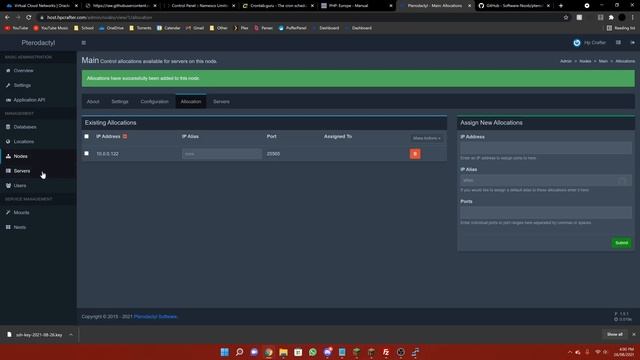Open the Chrome extensions puzzle icon
This screenshot has width=640, height=360.
pos(611,18)
